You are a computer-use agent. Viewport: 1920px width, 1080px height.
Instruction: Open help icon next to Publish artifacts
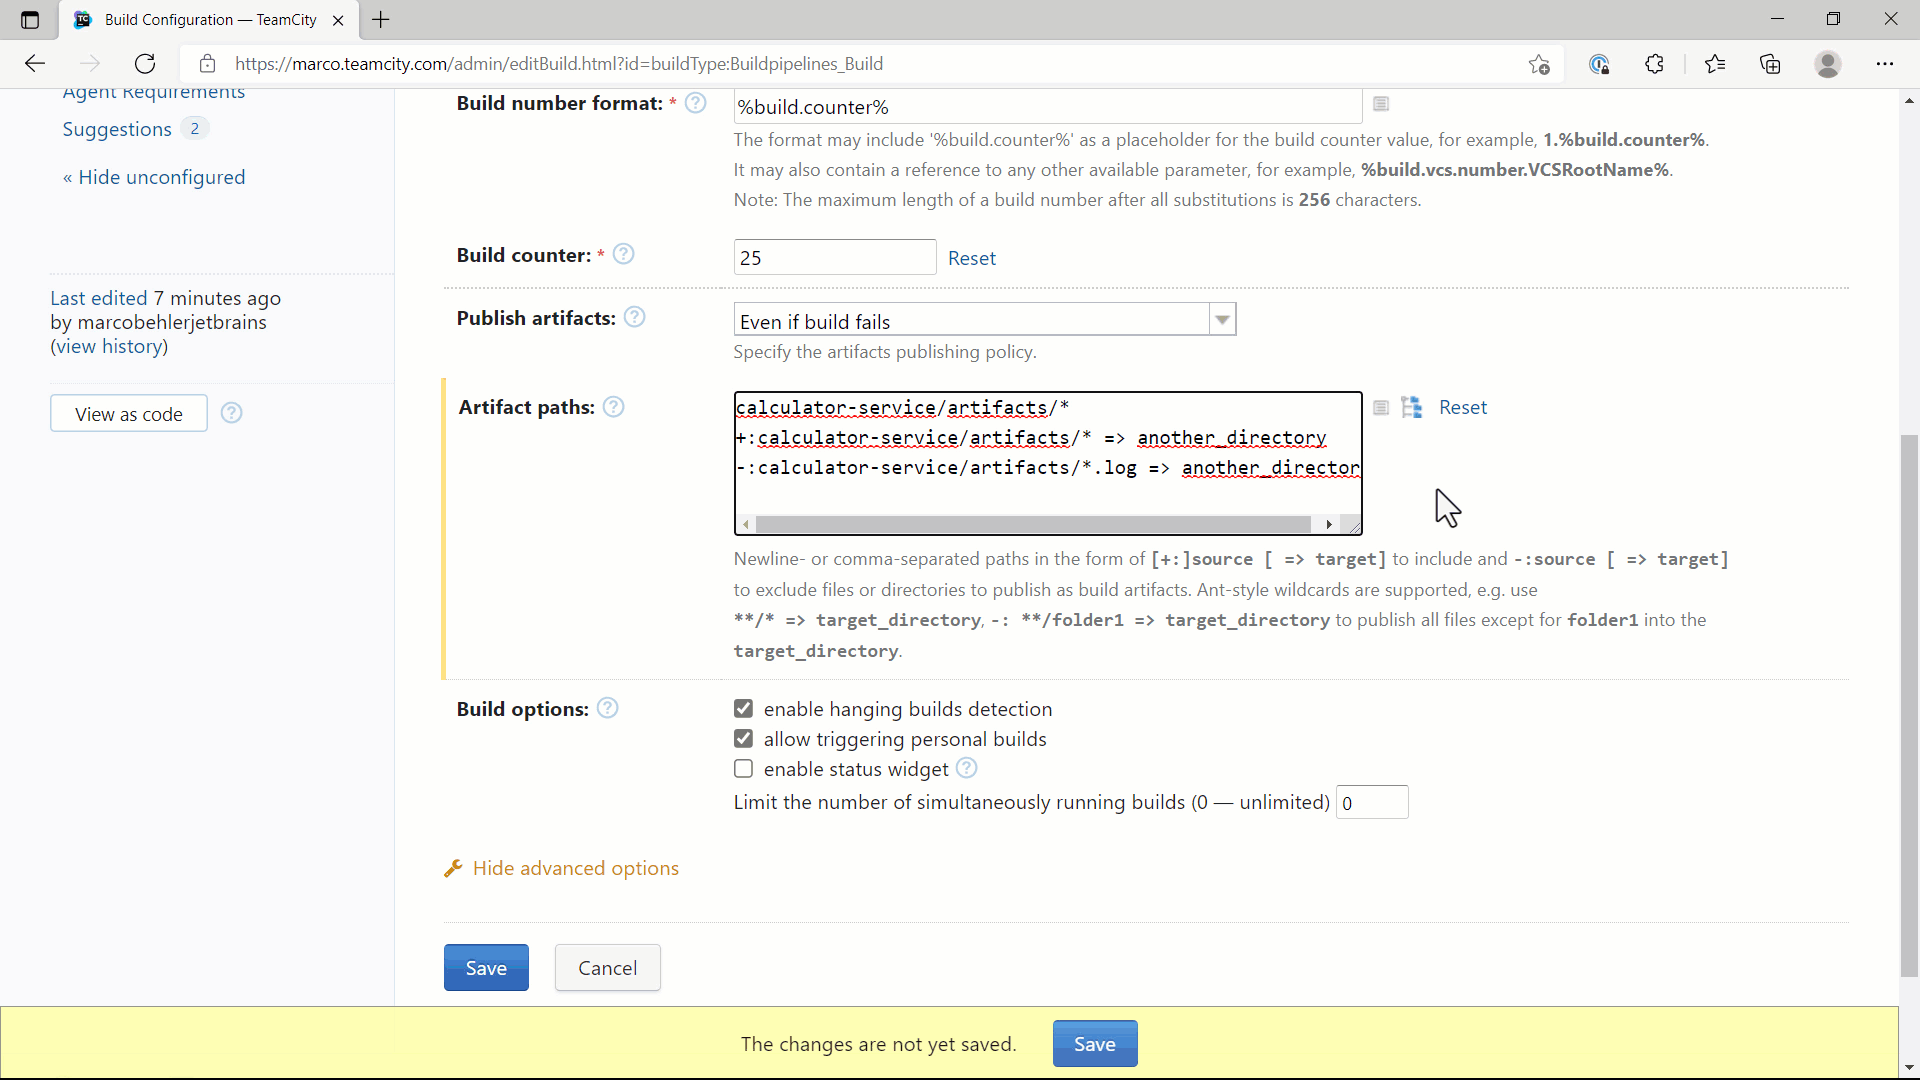(634, 317)
